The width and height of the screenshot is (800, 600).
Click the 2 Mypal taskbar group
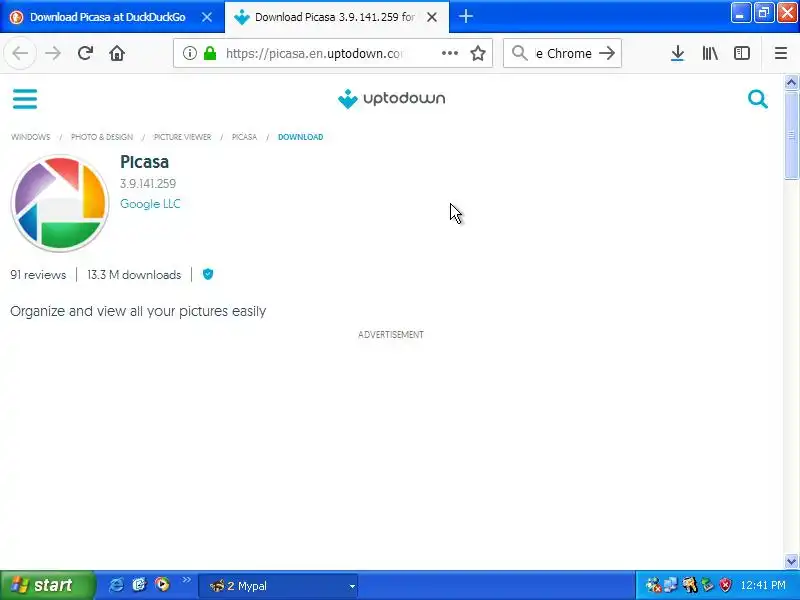[x=278, y=586]
